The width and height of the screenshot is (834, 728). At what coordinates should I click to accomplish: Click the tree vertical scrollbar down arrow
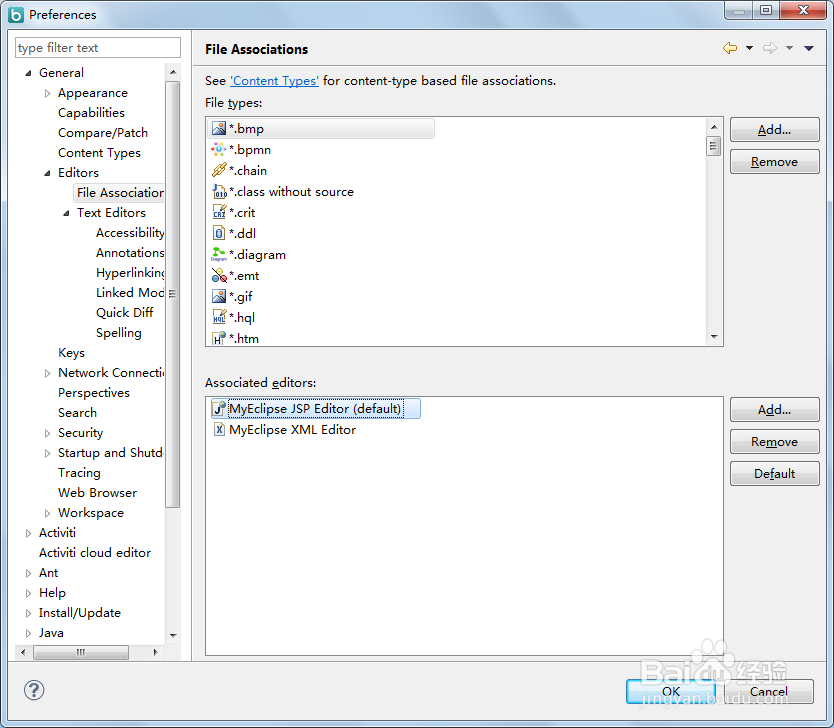tap(173, 635)
